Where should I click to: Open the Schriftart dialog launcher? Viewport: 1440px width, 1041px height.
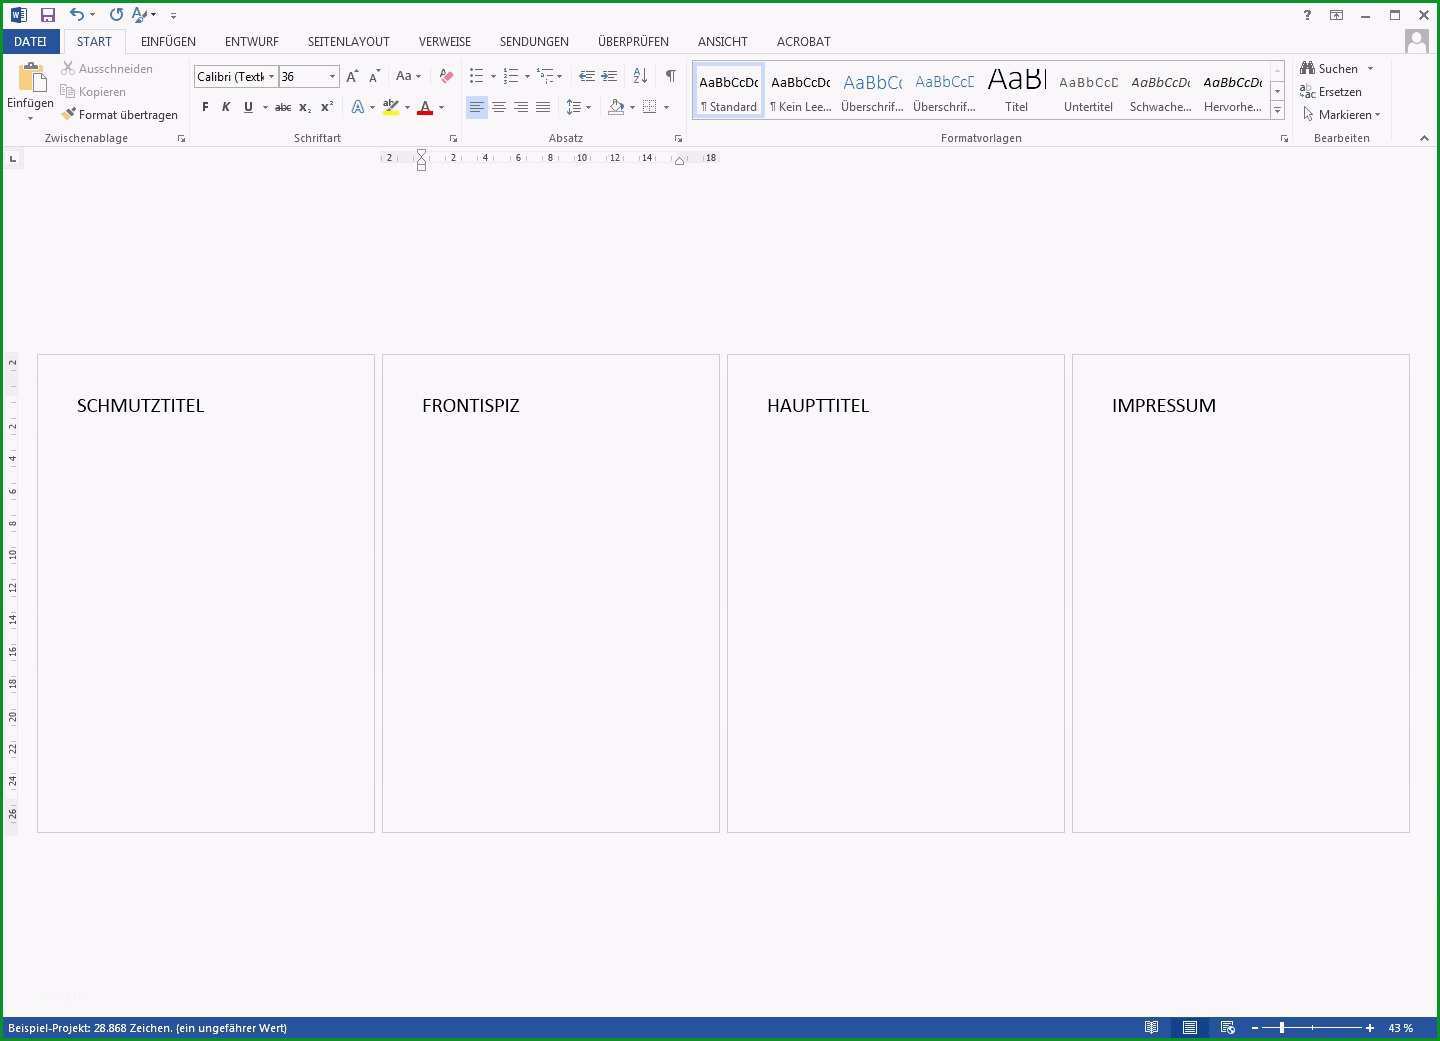[x=453, y=138]
